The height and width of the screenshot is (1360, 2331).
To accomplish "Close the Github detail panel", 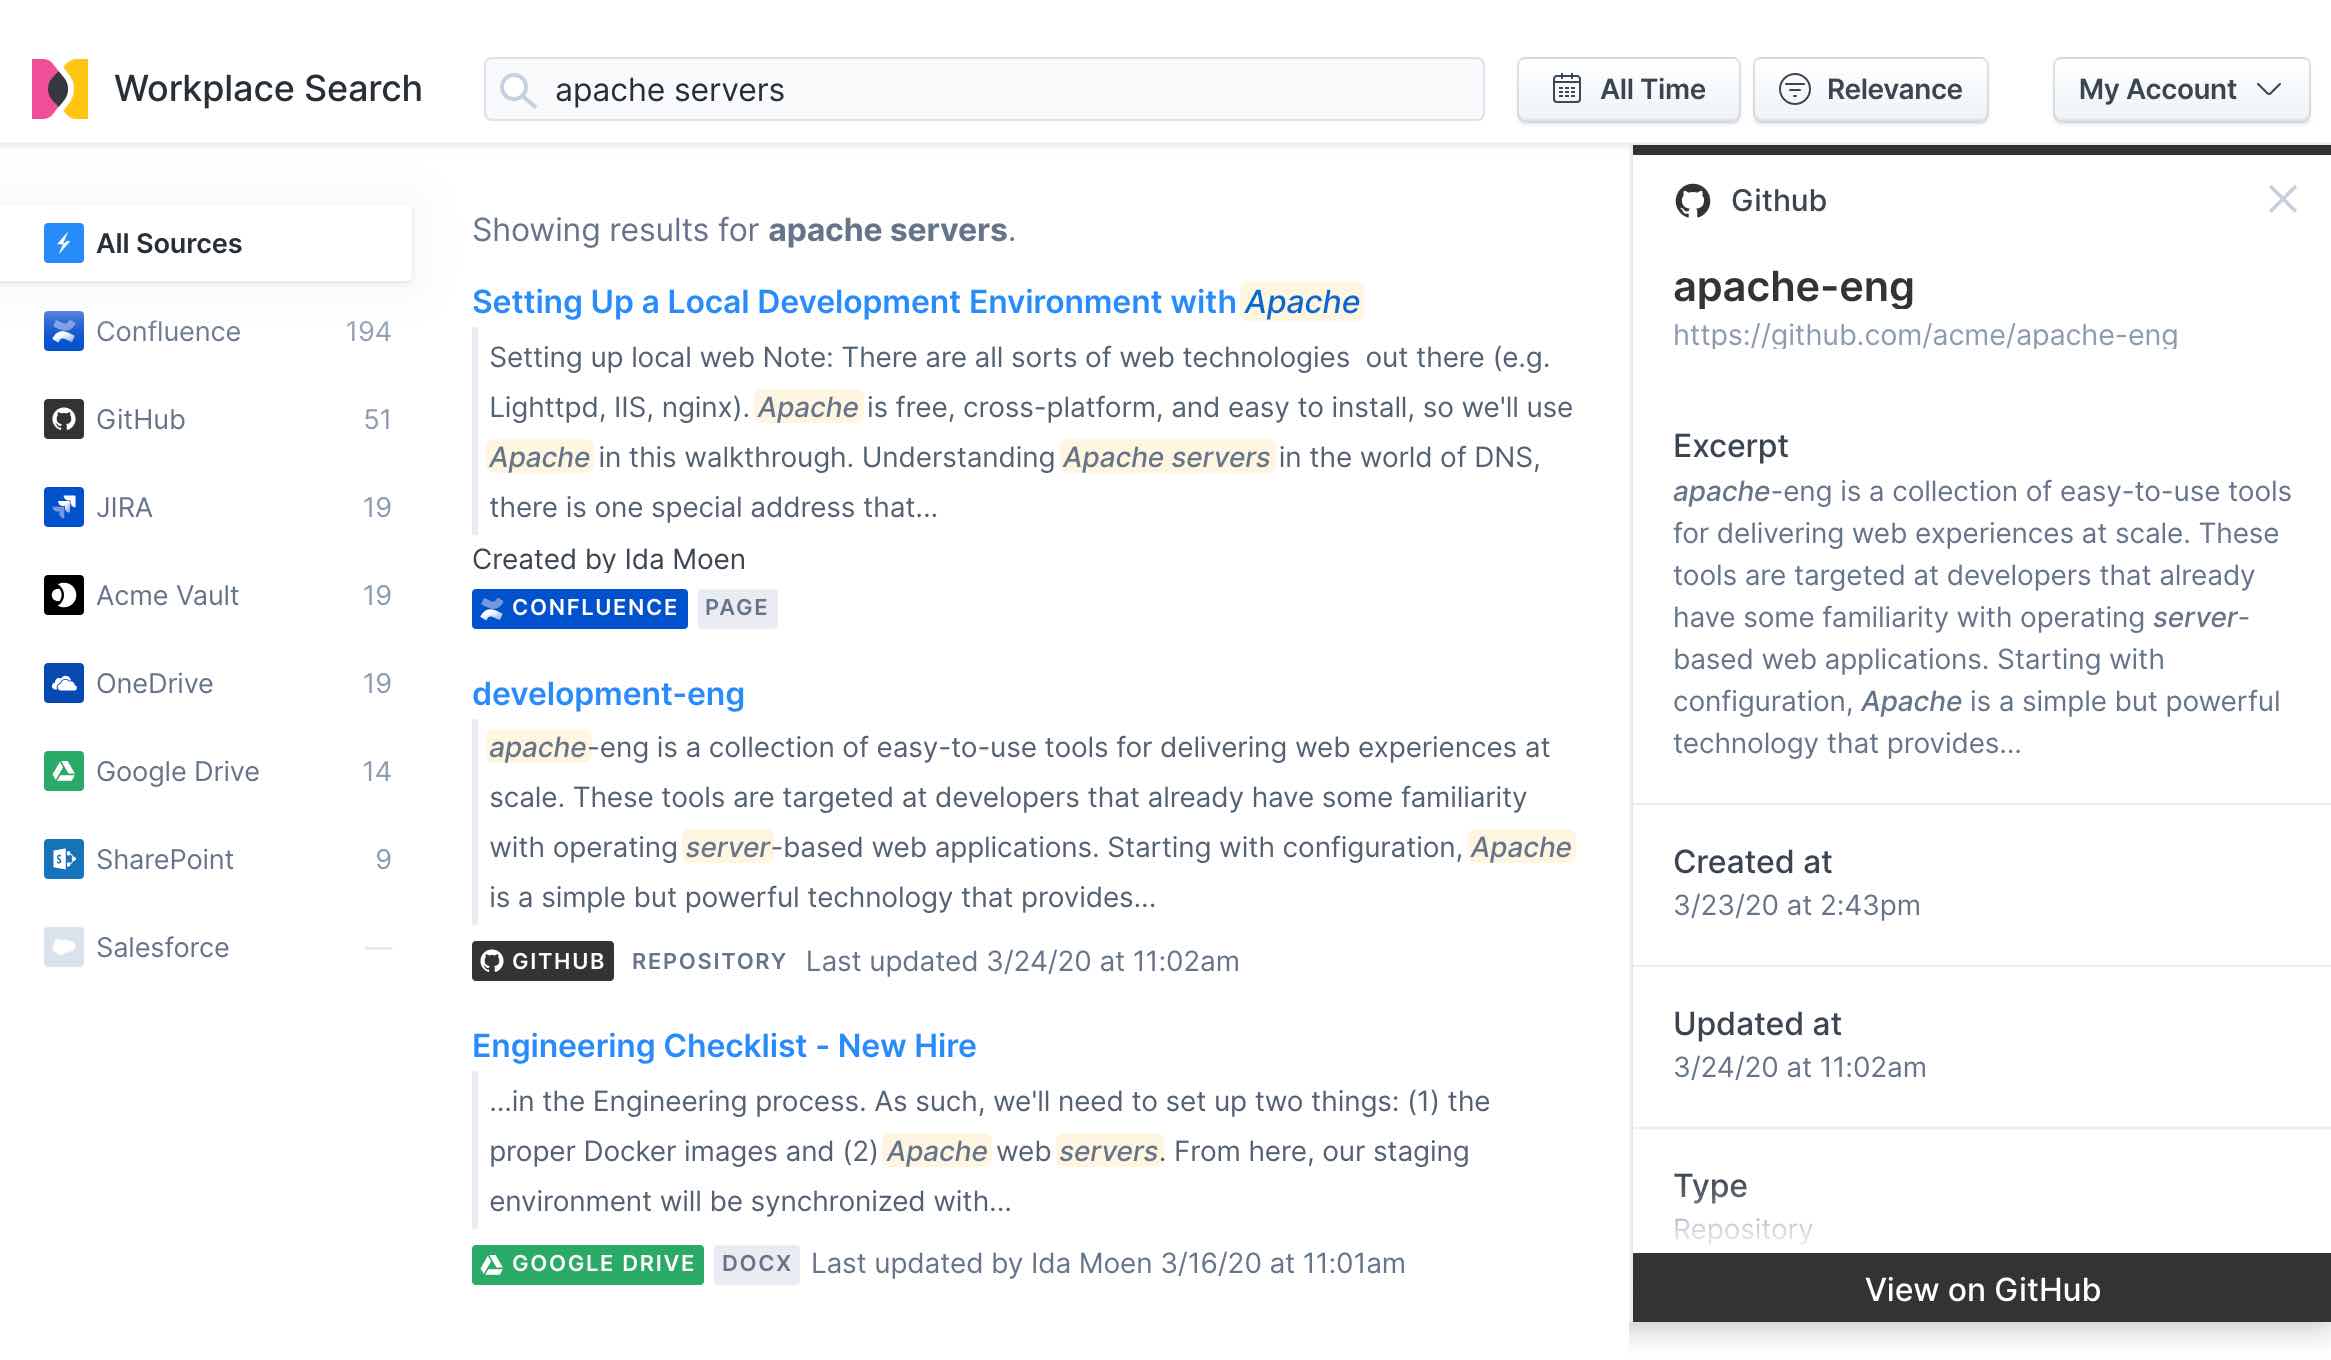I will point(2282,199).
